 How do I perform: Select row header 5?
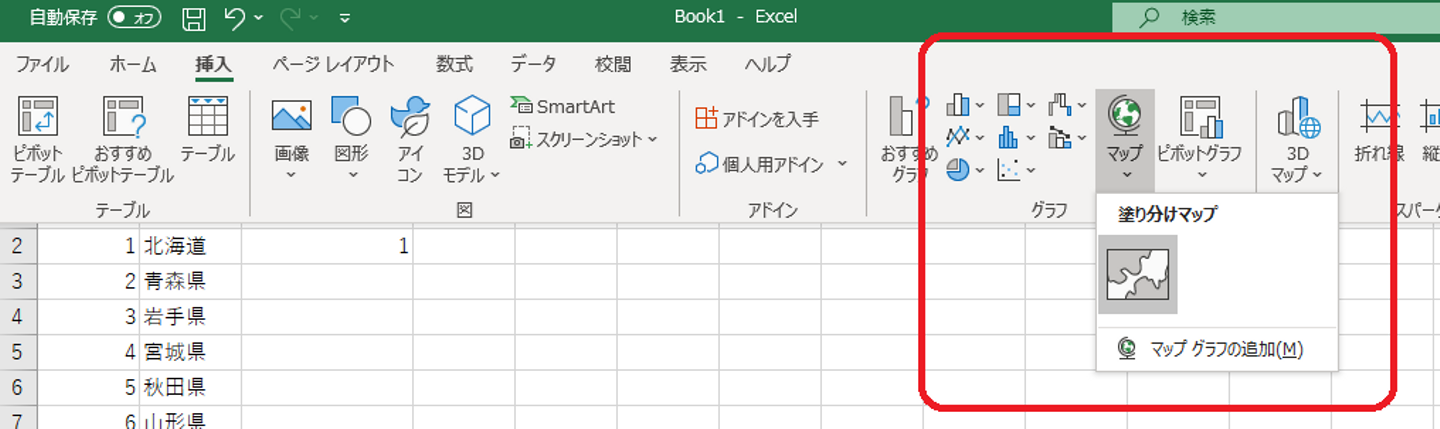[20, 352]
